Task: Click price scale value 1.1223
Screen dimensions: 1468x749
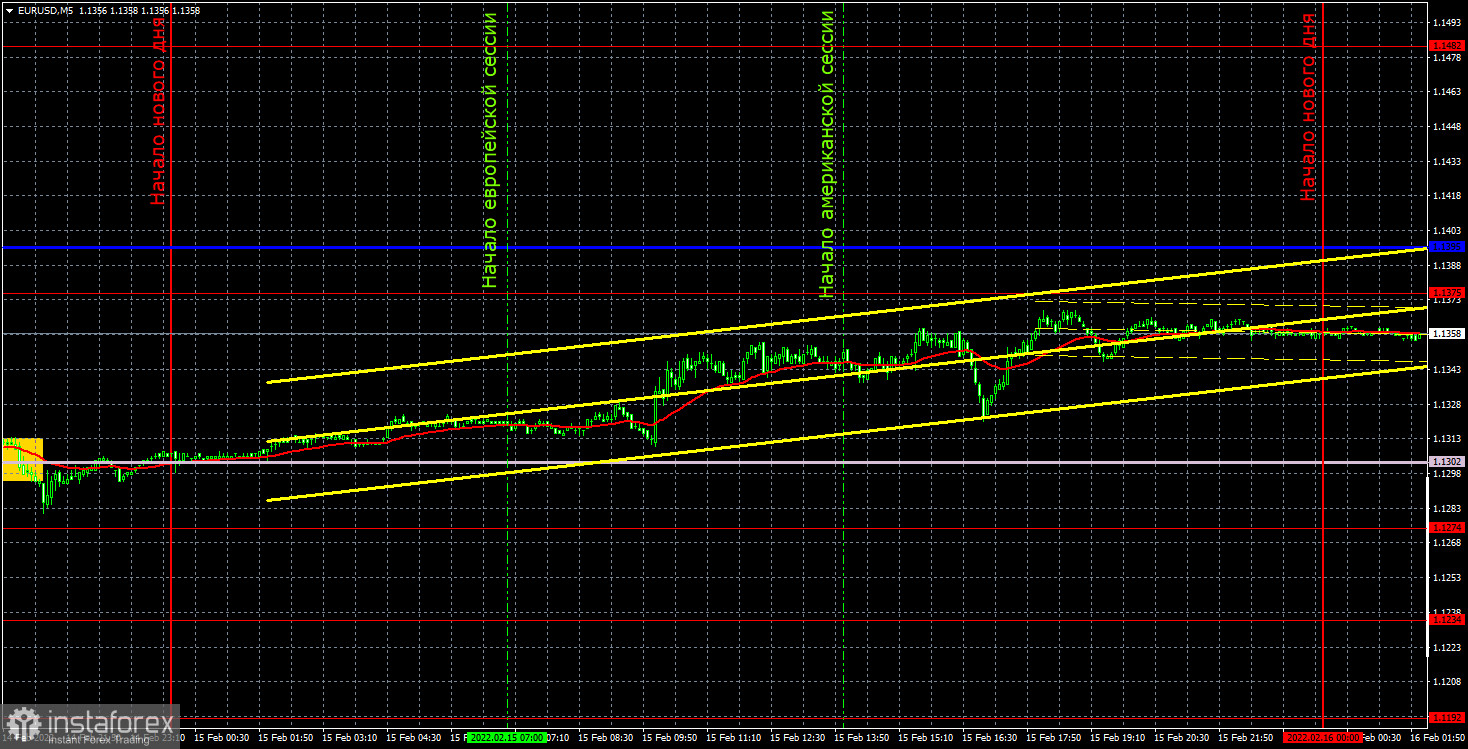Action: point(1447,647)
